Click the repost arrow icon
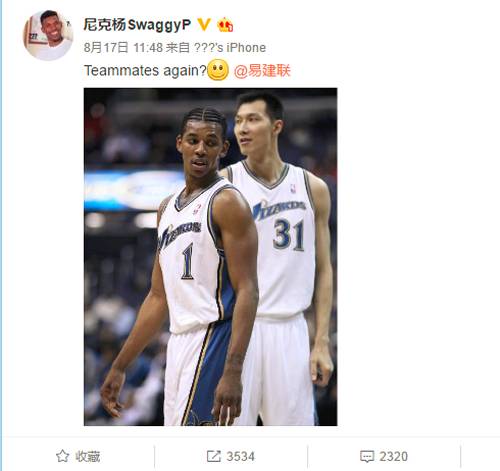Viewport: 500px width, 471px height. (214, 456)
